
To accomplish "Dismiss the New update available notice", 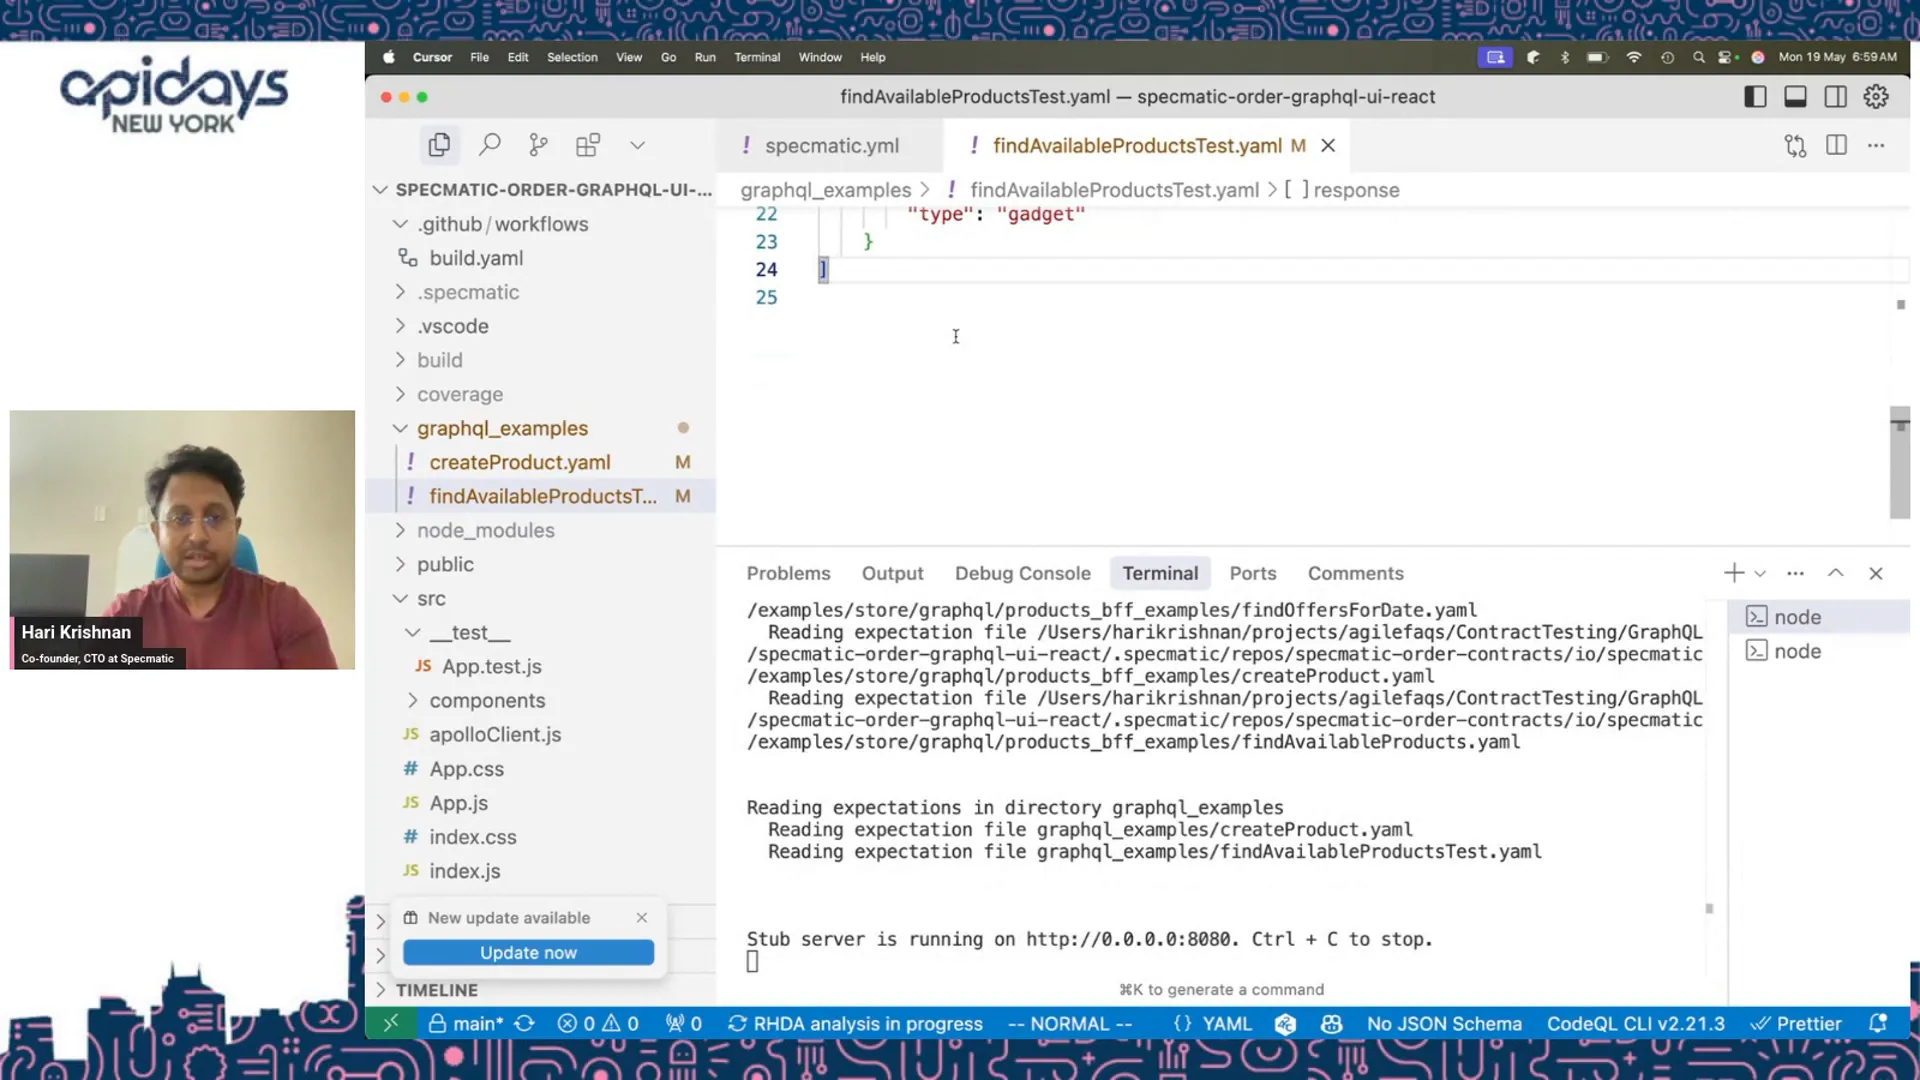I will pyautogui.click(x=642, y=917).
